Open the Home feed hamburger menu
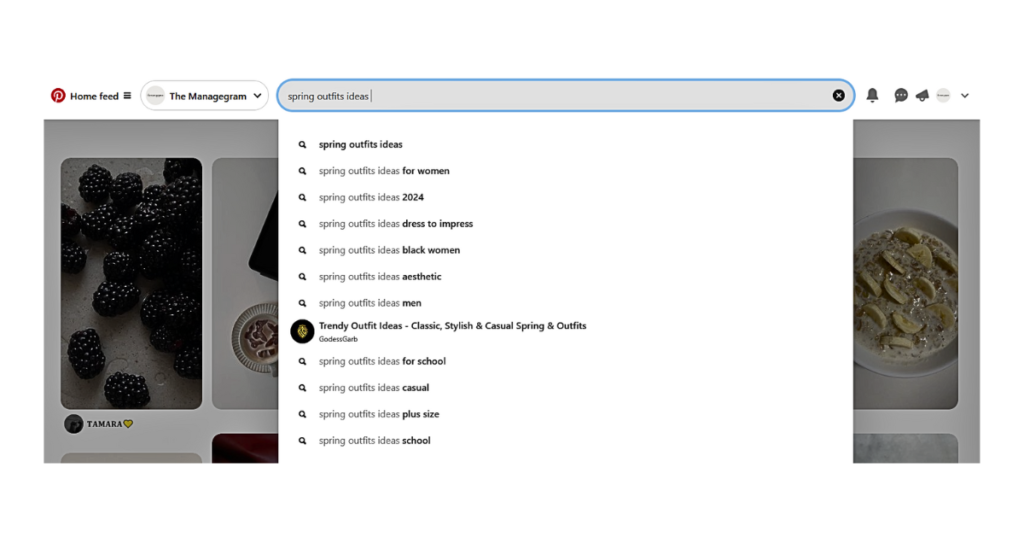Image resolution: width=1024 pixels, height=538 pixels. [127, 96]
